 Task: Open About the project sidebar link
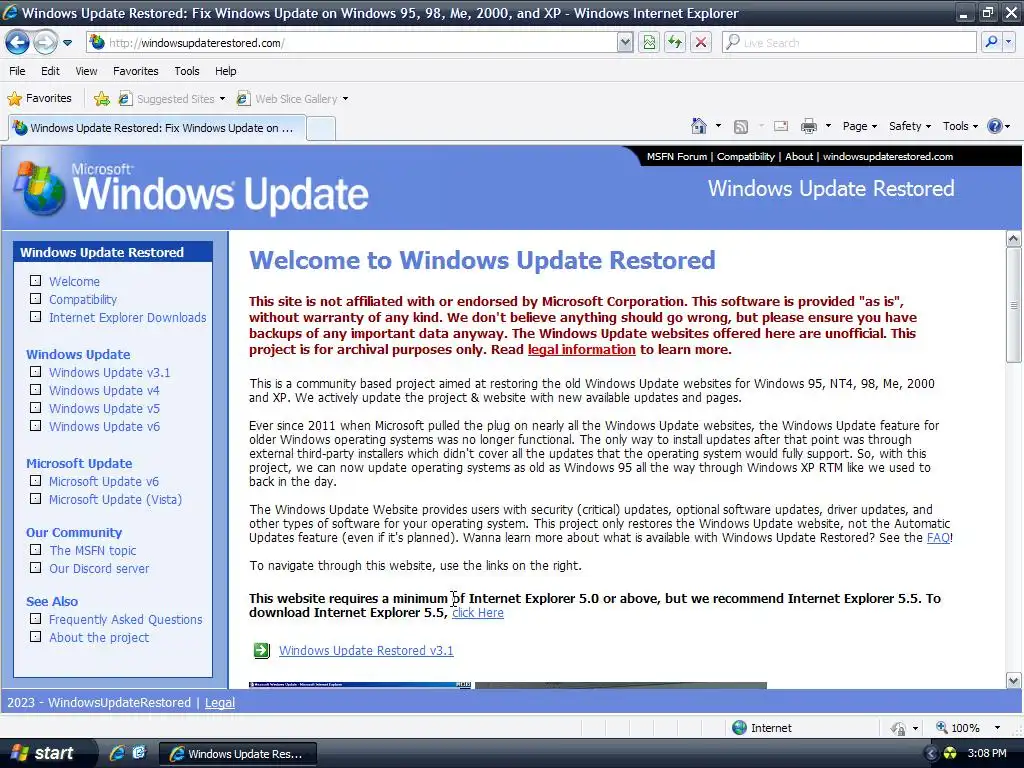click(x=99, y=637)
